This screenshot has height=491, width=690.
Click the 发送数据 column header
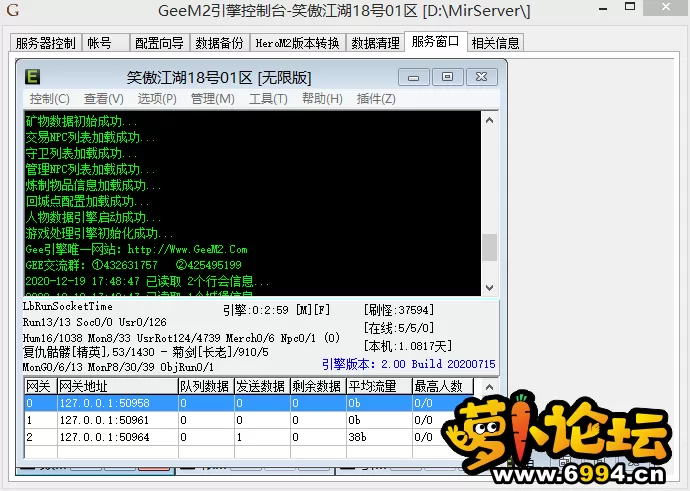(262, 386)
